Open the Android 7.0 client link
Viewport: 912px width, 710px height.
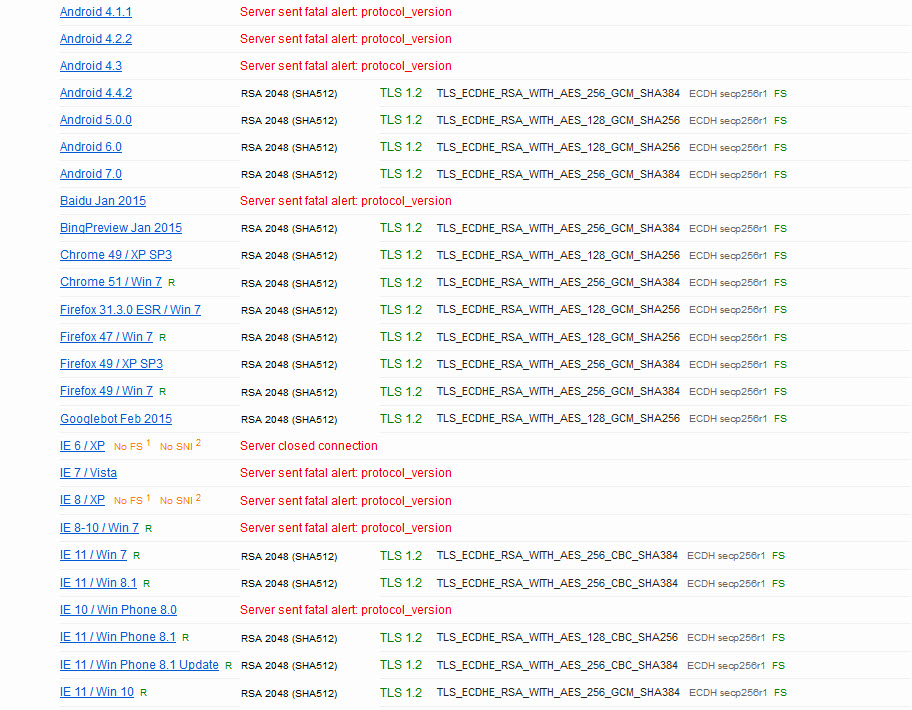(91, 174)
